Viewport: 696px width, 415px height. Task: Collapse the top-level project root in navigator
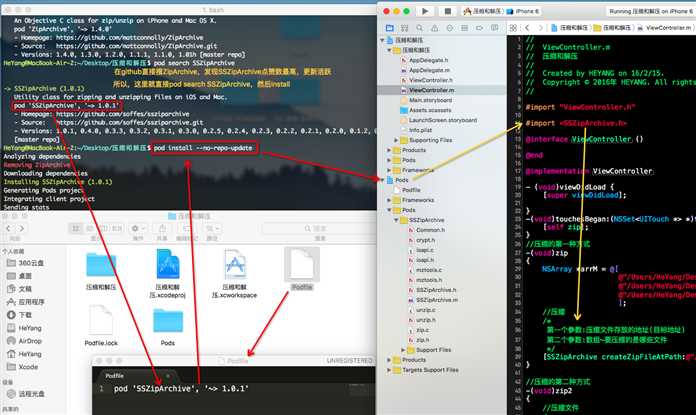[382, 40]
